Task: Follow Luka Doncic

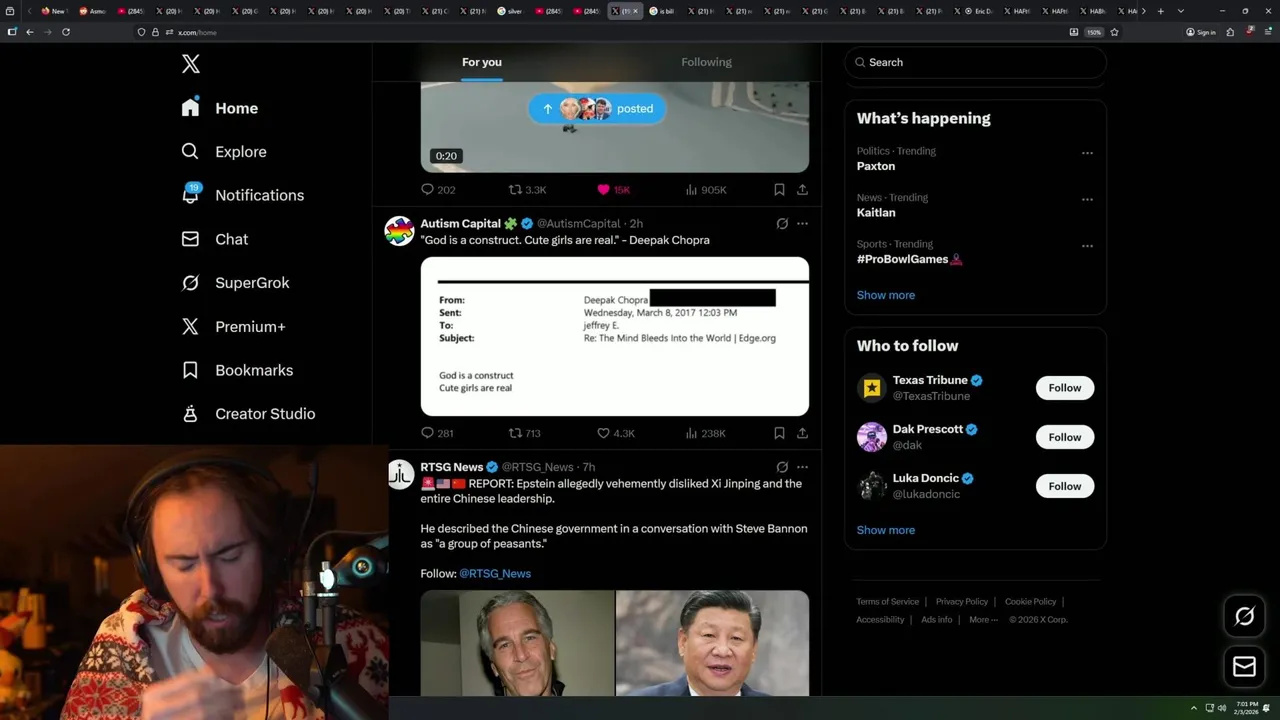Action: [x=1065, y=486]
